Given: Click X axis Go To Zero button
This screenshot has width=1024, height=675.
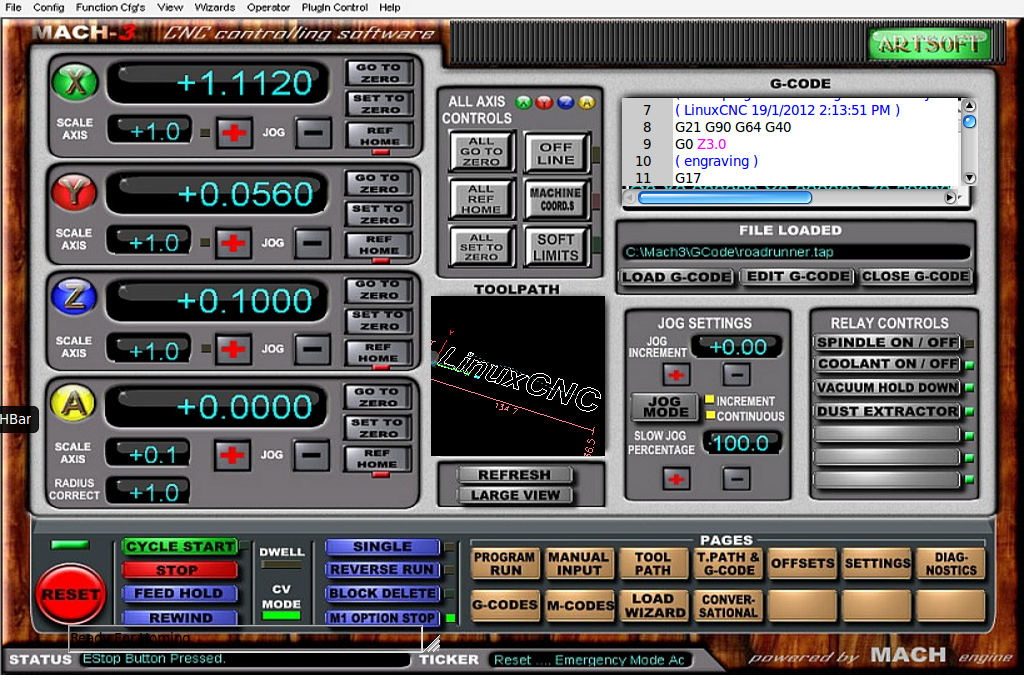Looking at the screenshot, I should click(x=379, y=72).
